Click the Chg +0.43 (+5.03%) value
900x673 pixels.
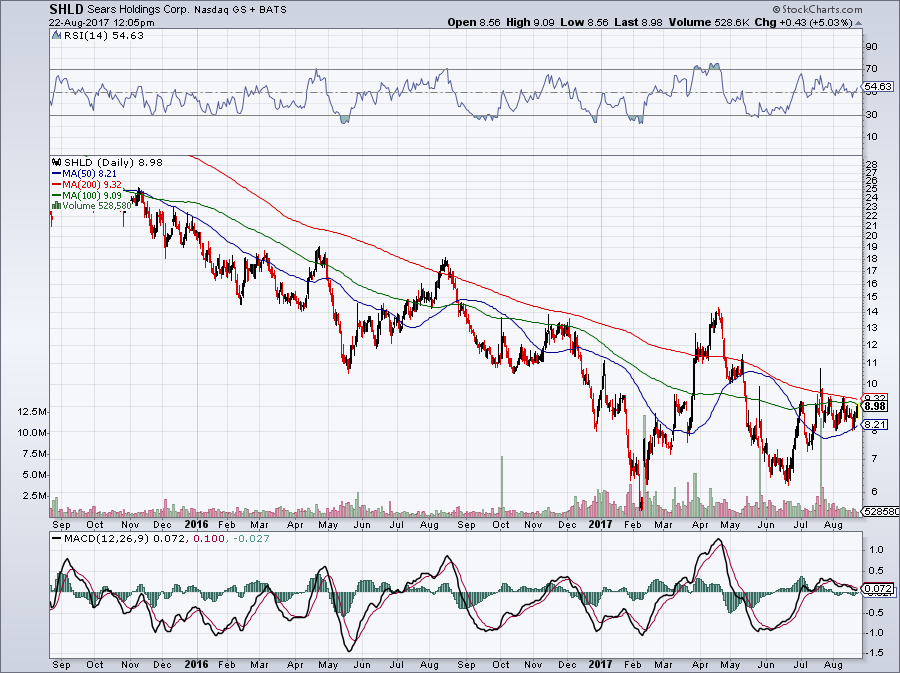(x=803, y=22)
